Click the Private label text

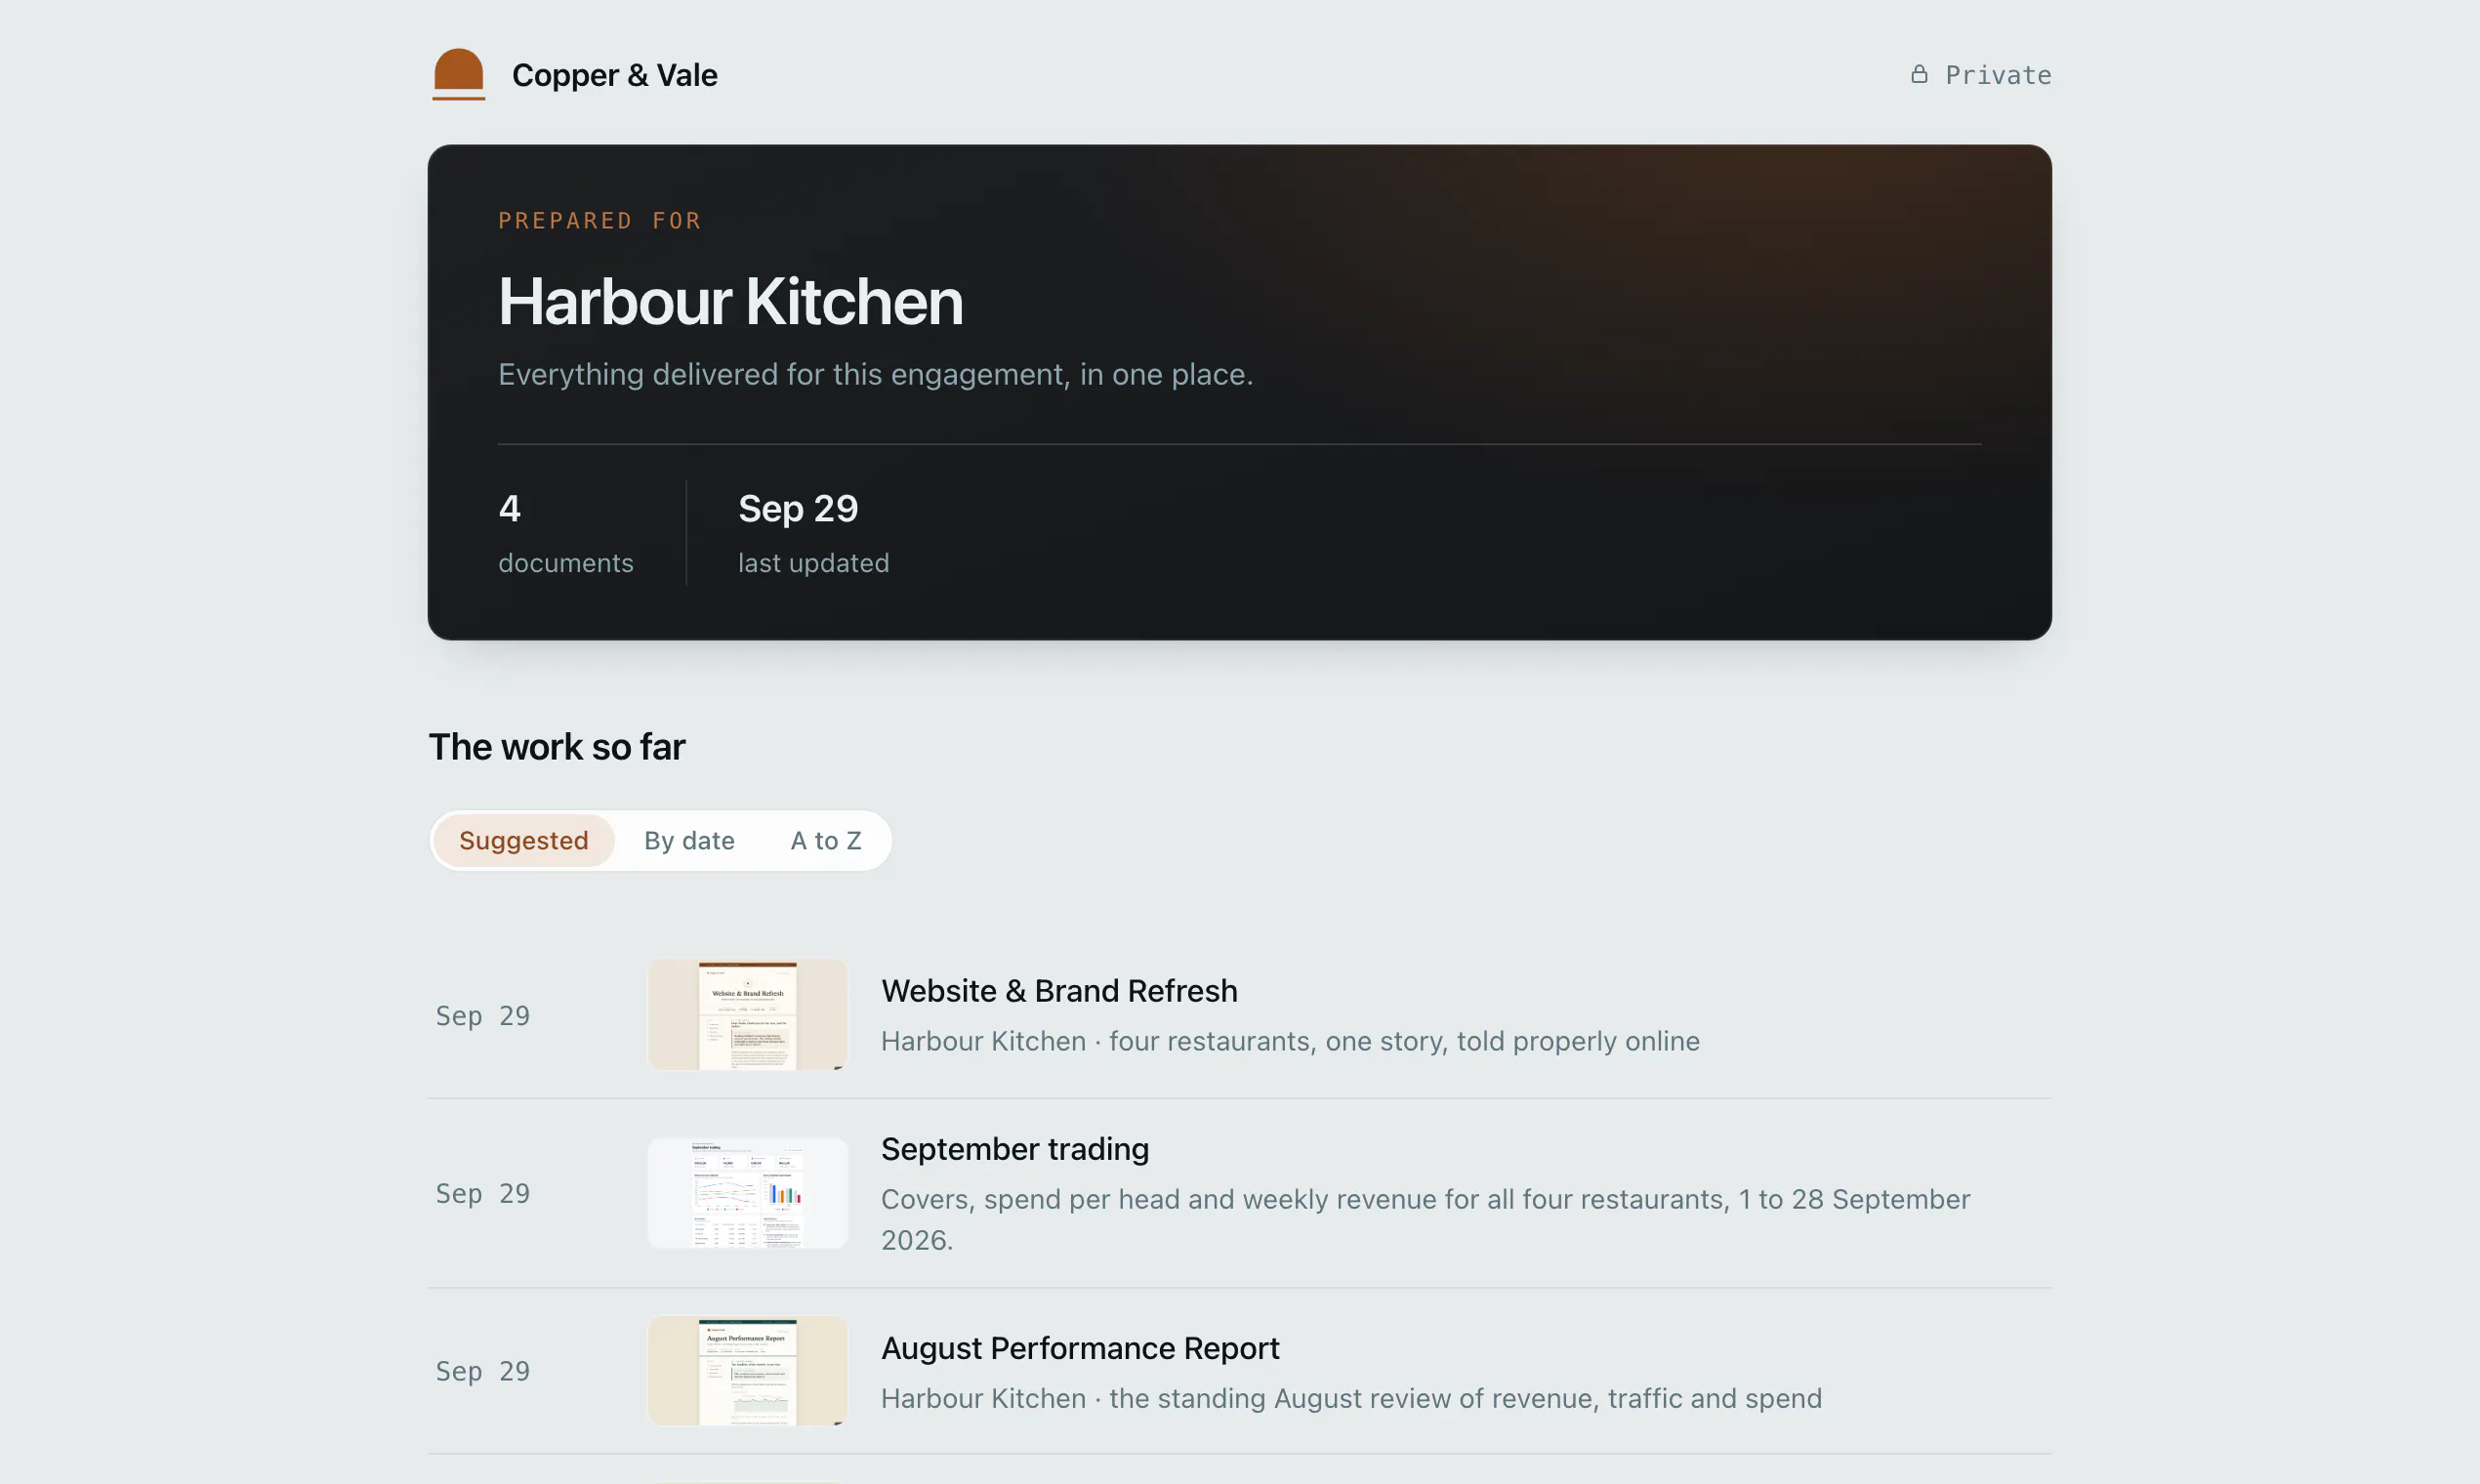coord(1997,75)
